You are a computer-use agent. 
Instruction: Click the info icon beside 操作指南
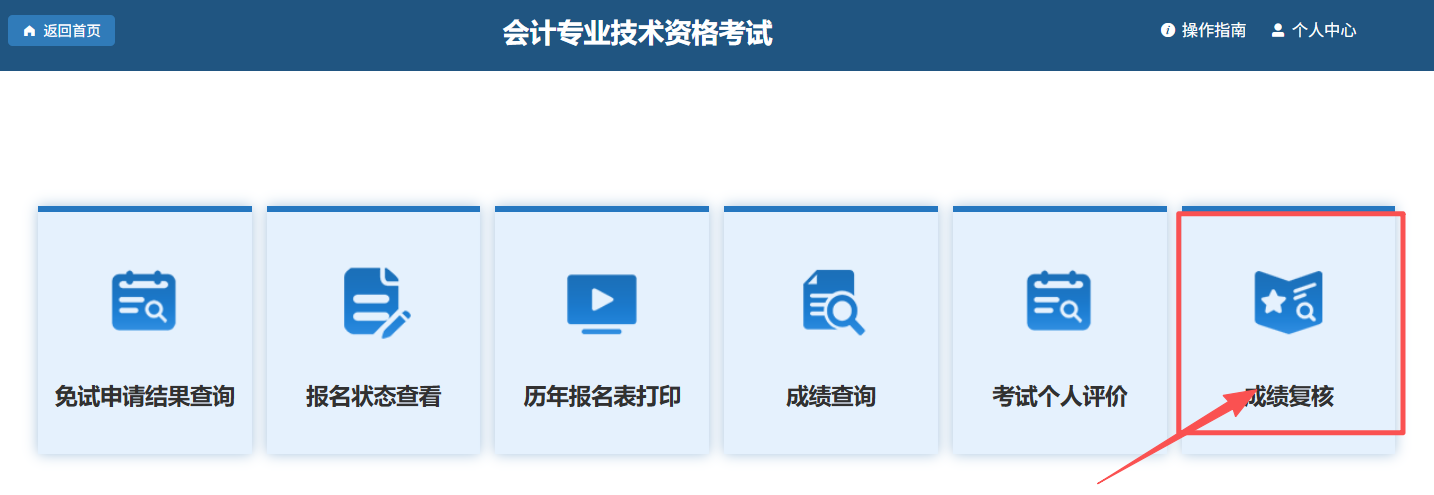[x=1167, y=30]
